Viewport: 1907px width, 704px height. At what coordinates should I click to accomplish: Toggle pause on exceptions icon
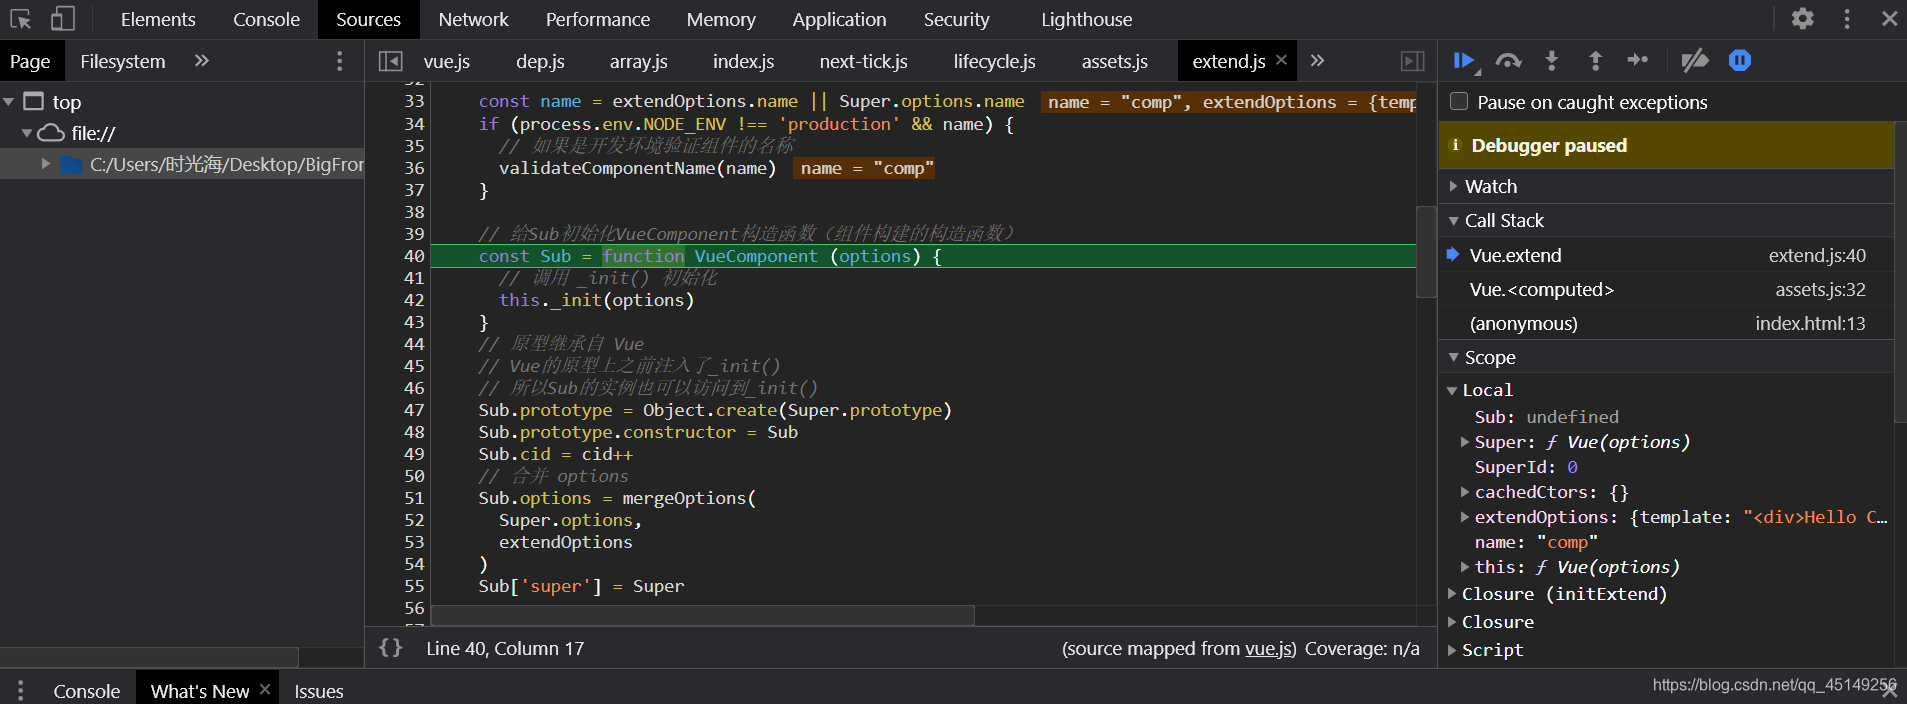[1740, 61]
